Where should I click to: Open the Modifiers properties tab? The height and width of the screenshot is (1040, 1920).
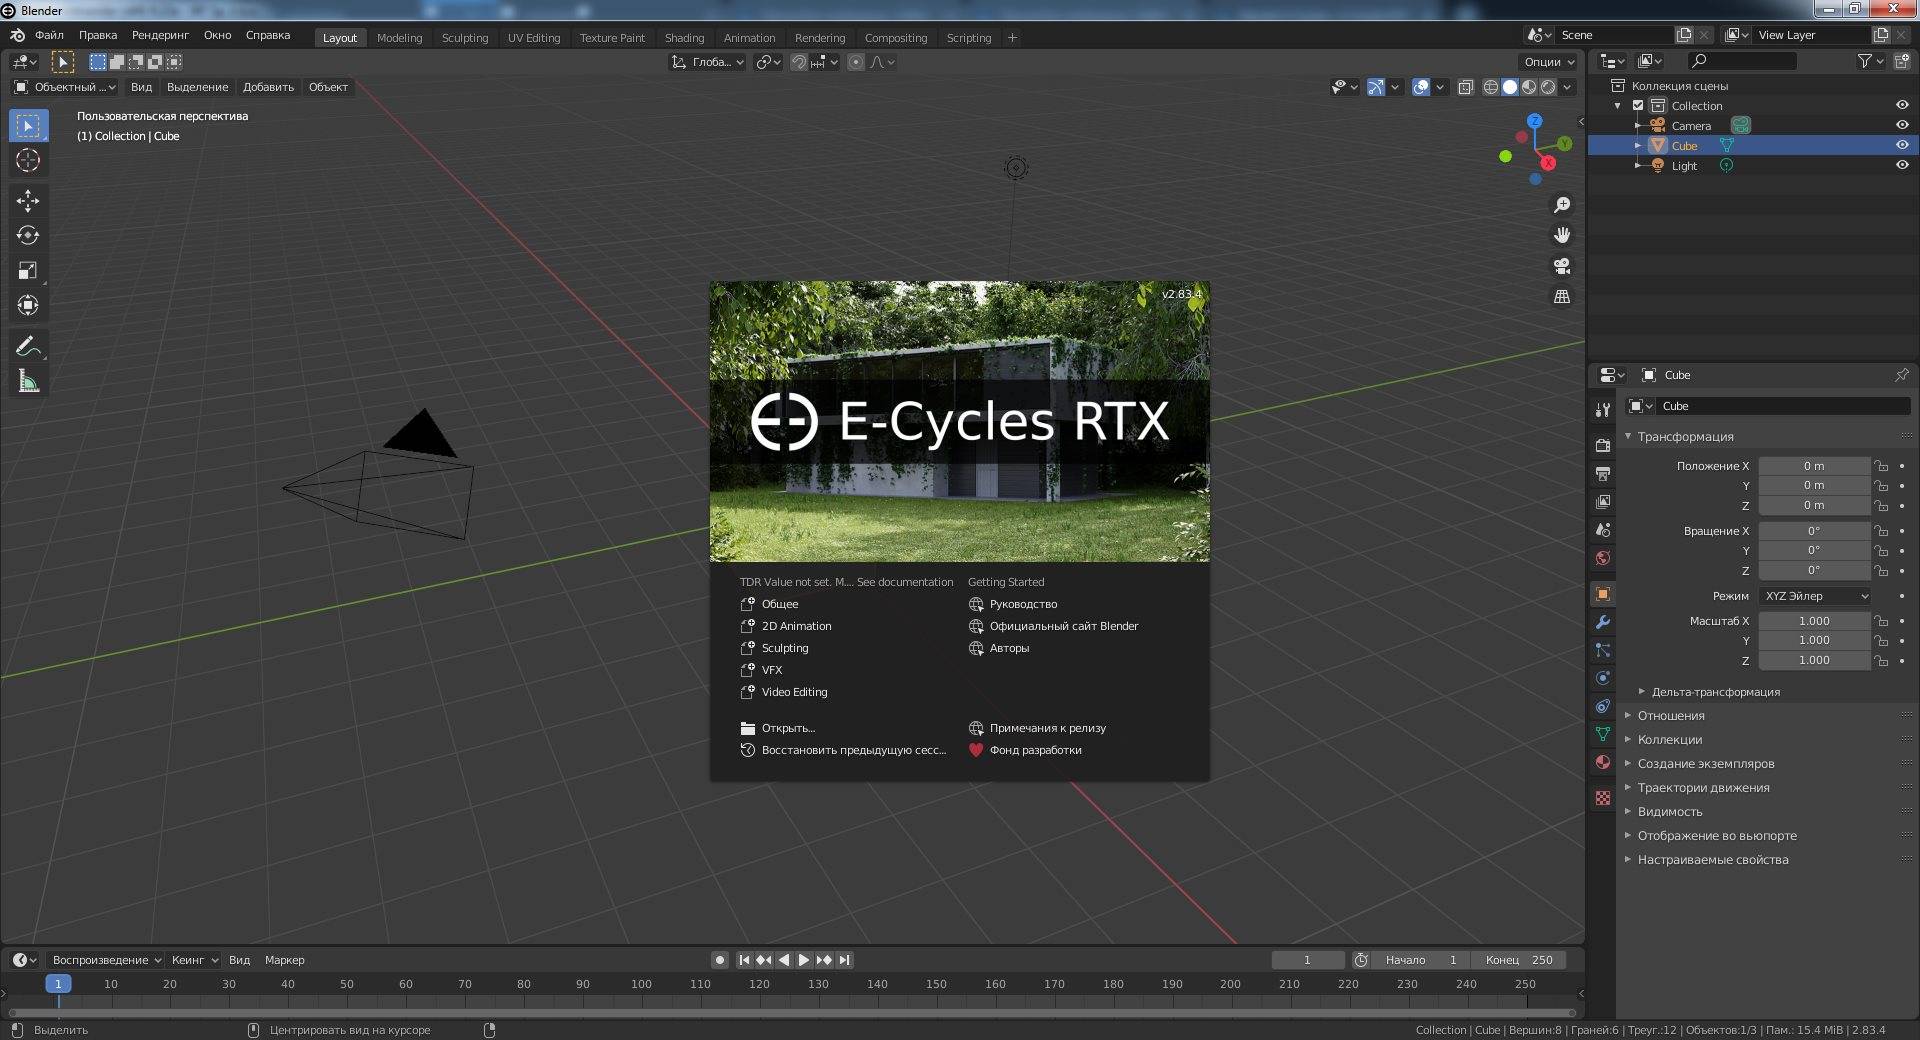[1603, 622]
